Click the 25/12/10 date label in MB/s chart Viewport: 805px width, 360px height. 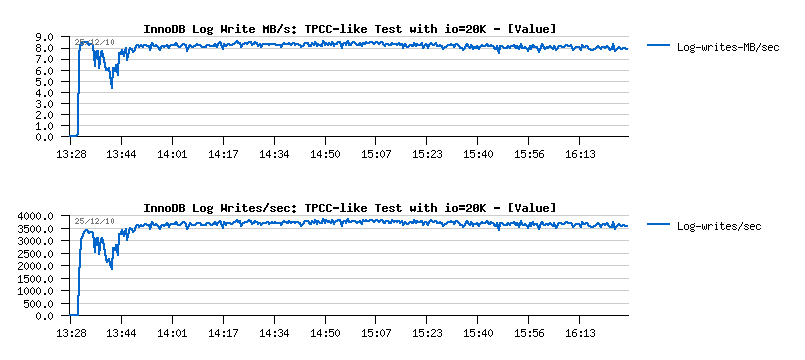pos(94,42)
